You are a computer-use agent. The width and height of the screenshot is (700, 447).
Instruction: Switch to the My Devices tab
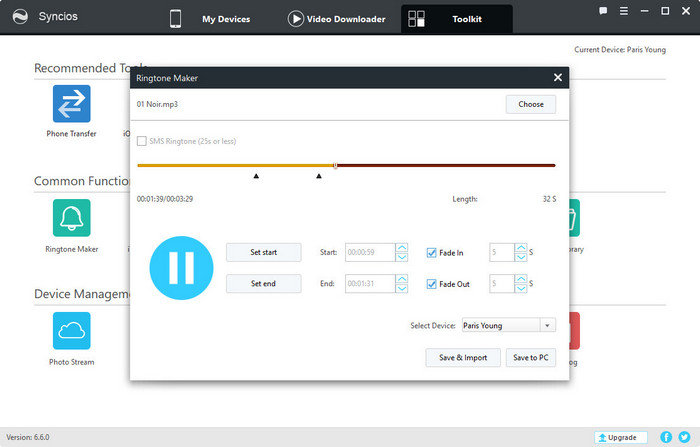(x=226, y=19)
